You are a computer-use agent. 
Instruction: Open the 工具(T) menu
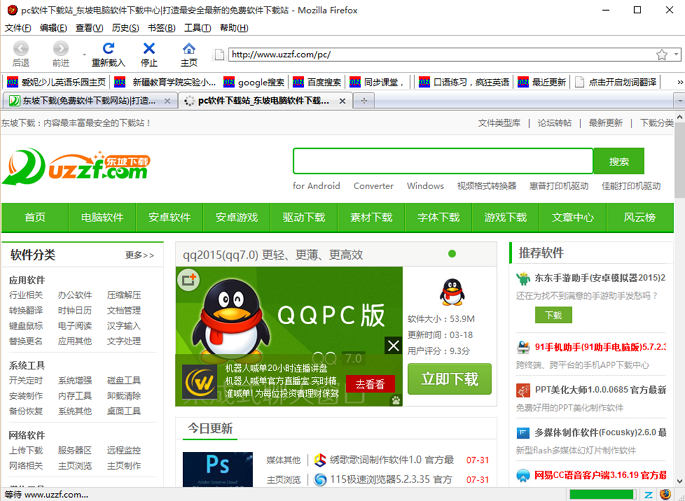(x=197, y=28)
